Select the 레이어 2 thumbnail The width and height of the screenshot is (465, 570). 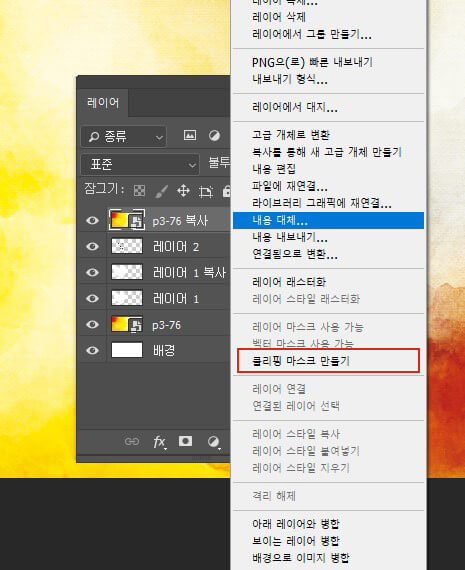pyautogui.click(x=127, y=246)
